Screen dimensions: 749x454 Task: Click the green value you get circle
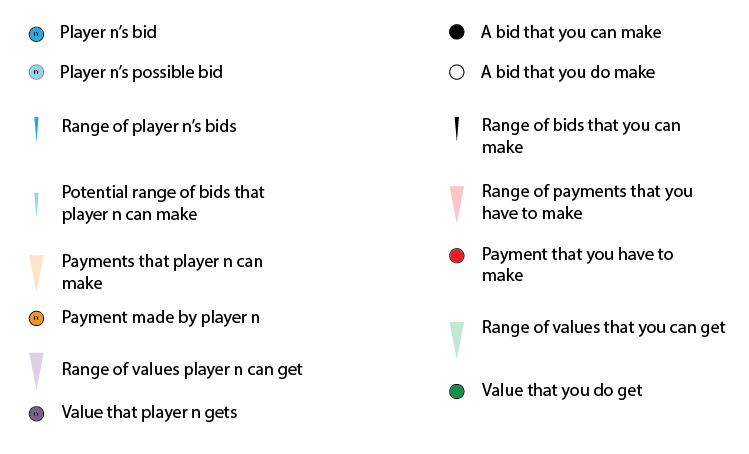click(x=457, y=391)
